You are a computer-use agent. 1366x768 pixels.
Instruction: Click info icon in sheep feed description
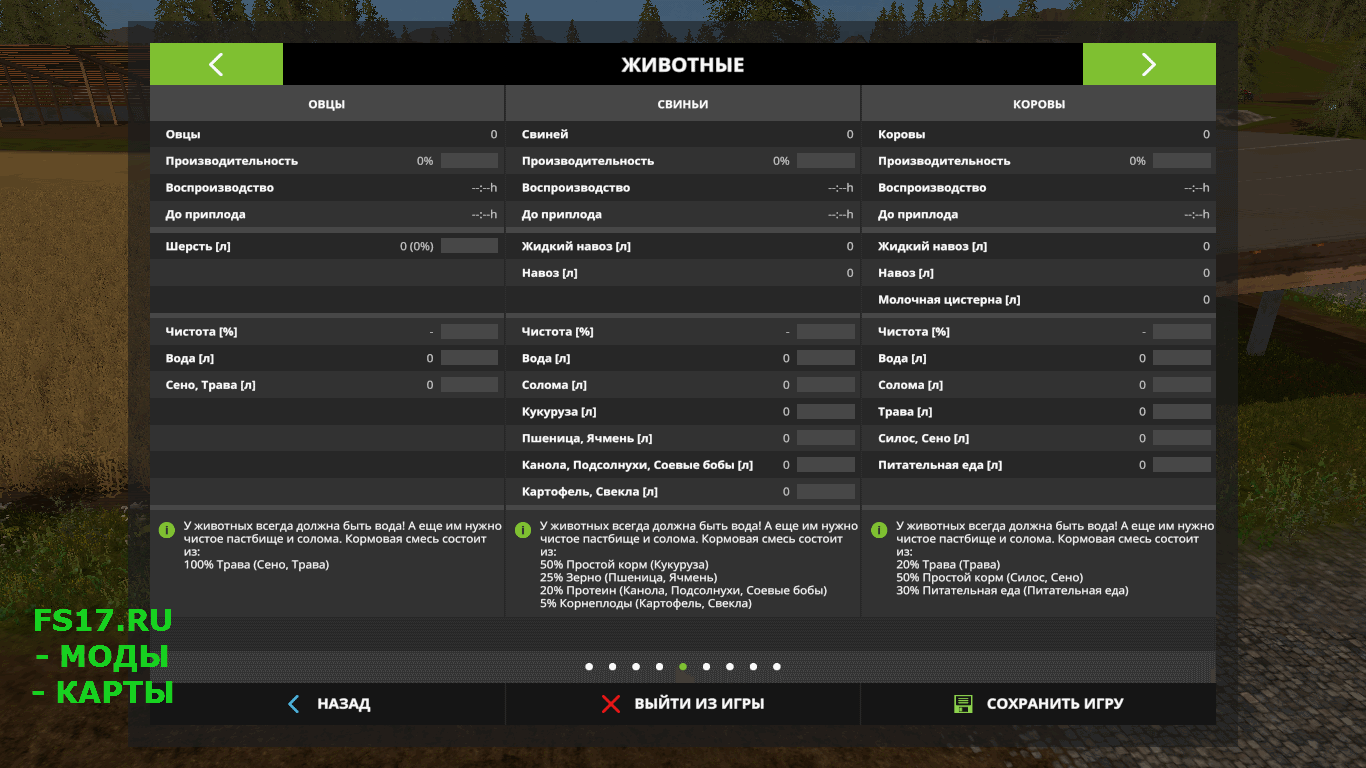point(167,529)
